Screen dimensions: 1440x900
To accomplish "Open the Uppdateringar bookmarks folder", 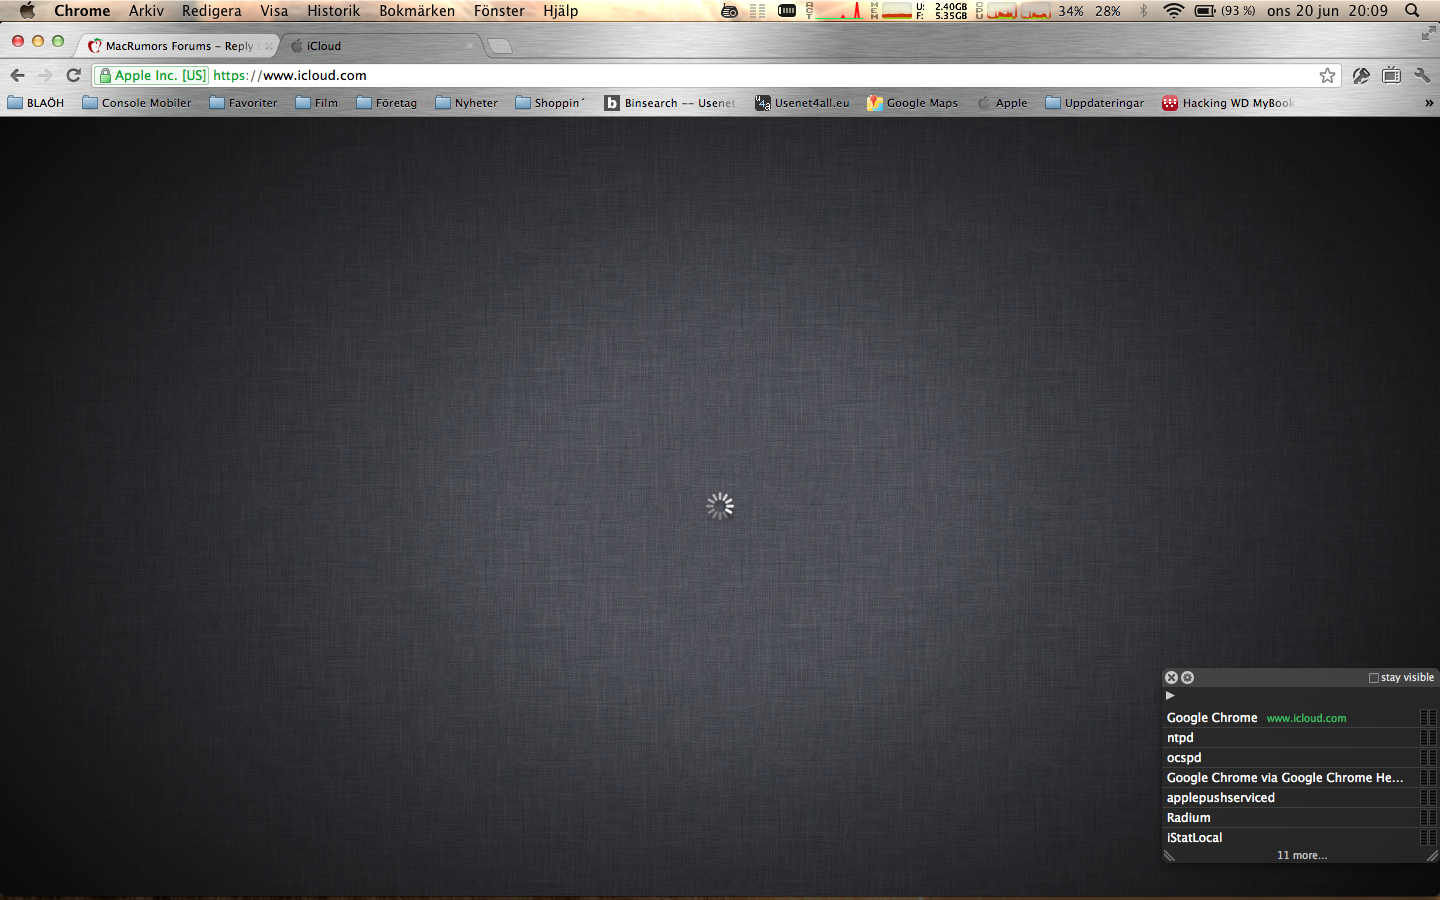I will click(x=1095, y=103).
